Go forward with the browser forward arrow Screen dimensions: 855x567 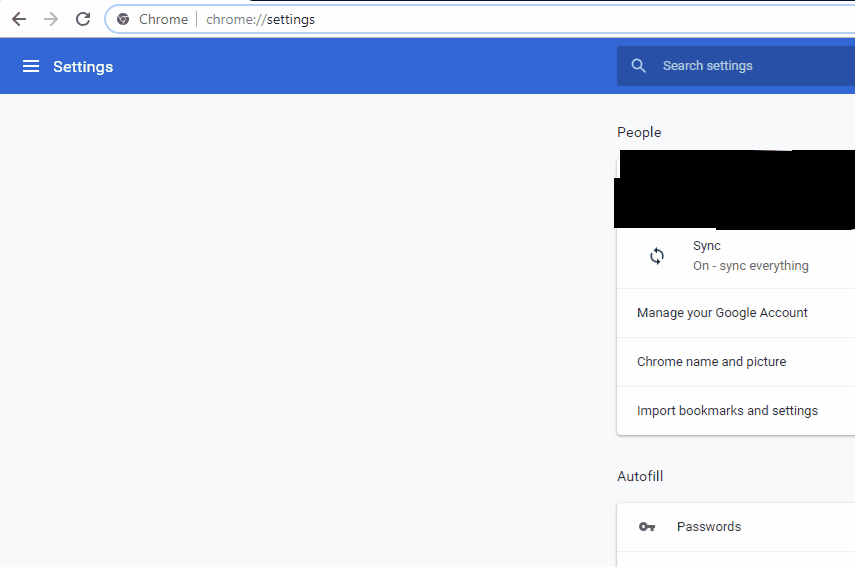coord(51,20)
